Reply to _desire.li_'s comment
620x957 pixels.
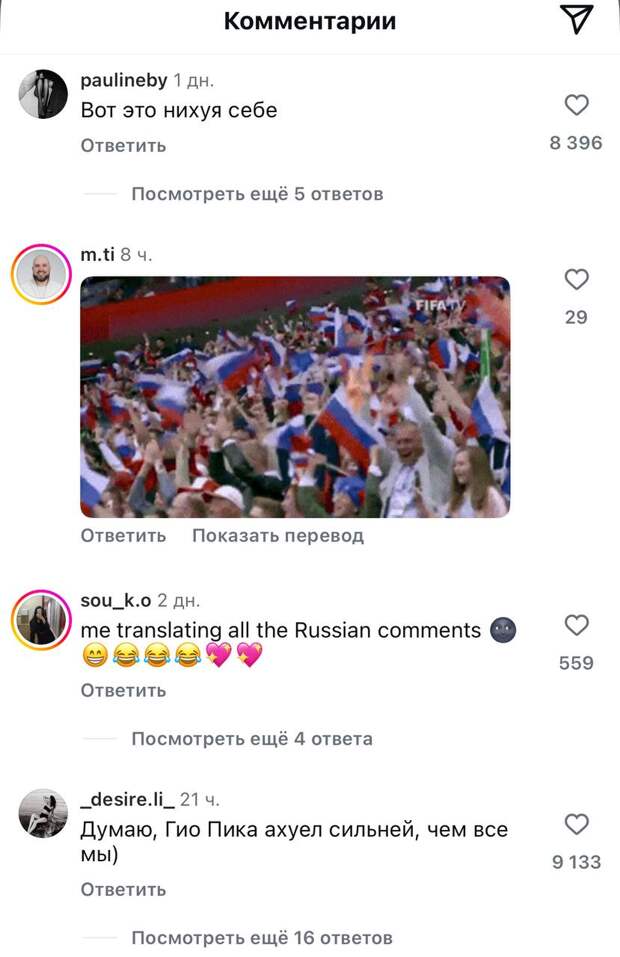coord(123,890)
